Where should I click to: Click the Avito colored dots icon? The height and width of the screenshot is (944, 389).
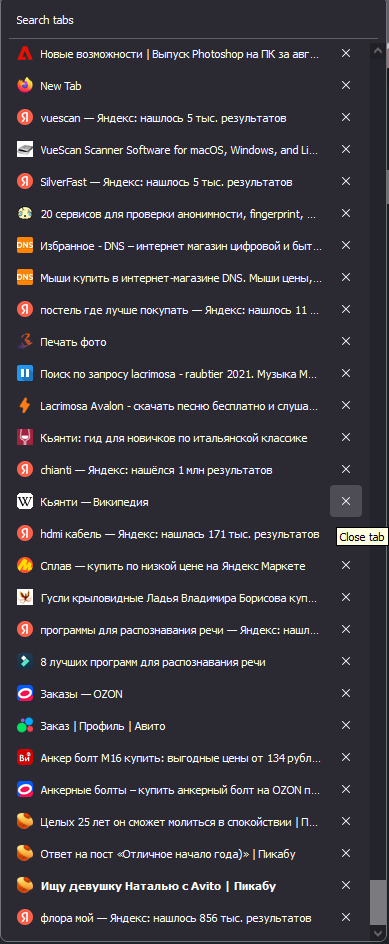pyautogui.click(x=25, y=725)
